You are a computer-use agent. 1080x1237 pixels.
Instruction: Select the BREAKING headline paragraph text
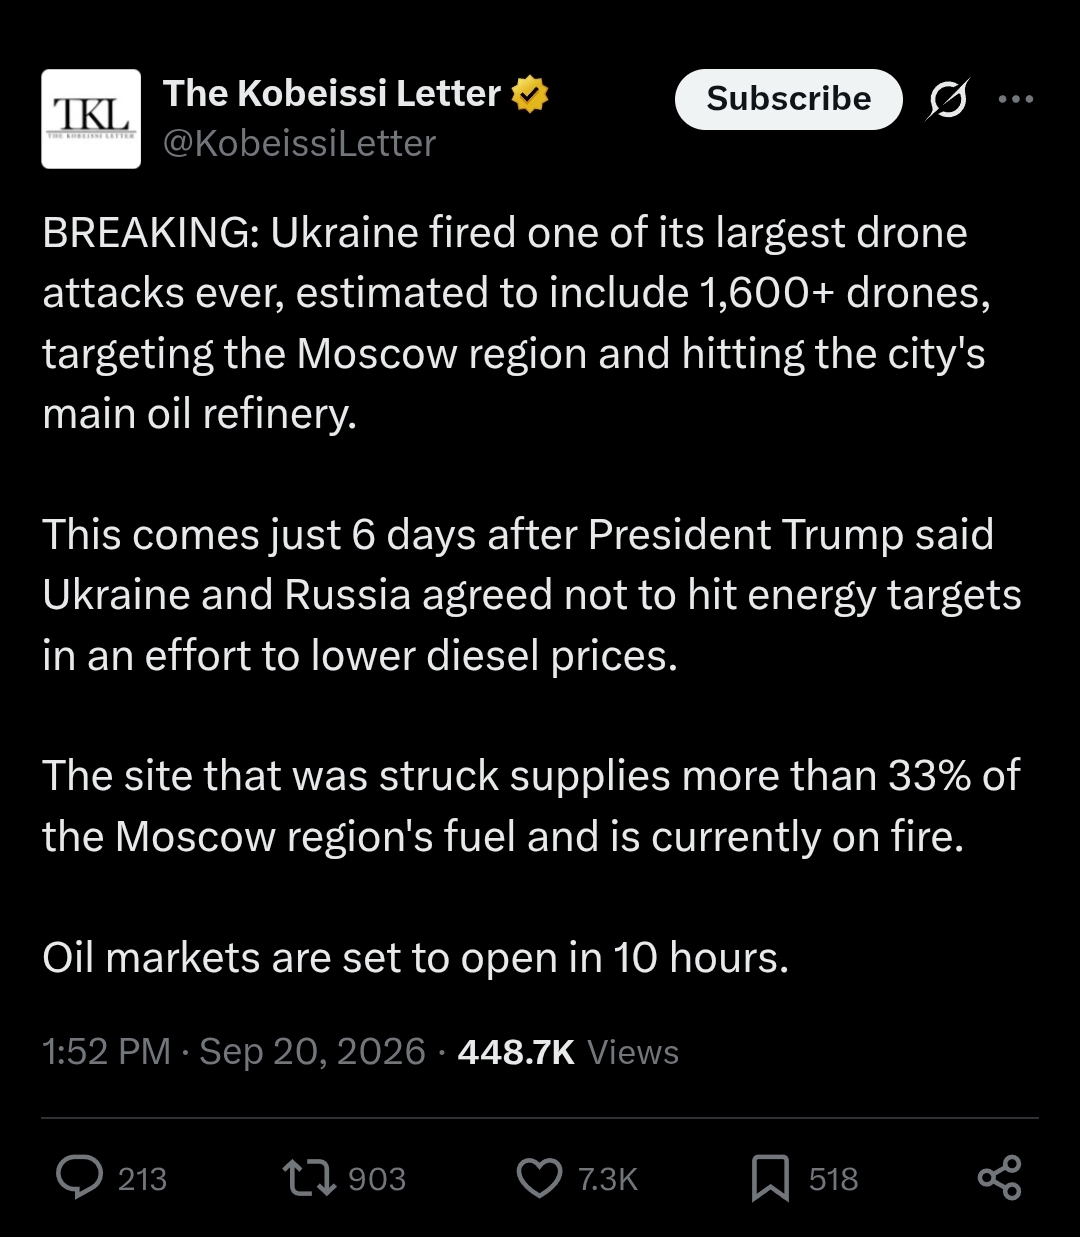[517, 323]
